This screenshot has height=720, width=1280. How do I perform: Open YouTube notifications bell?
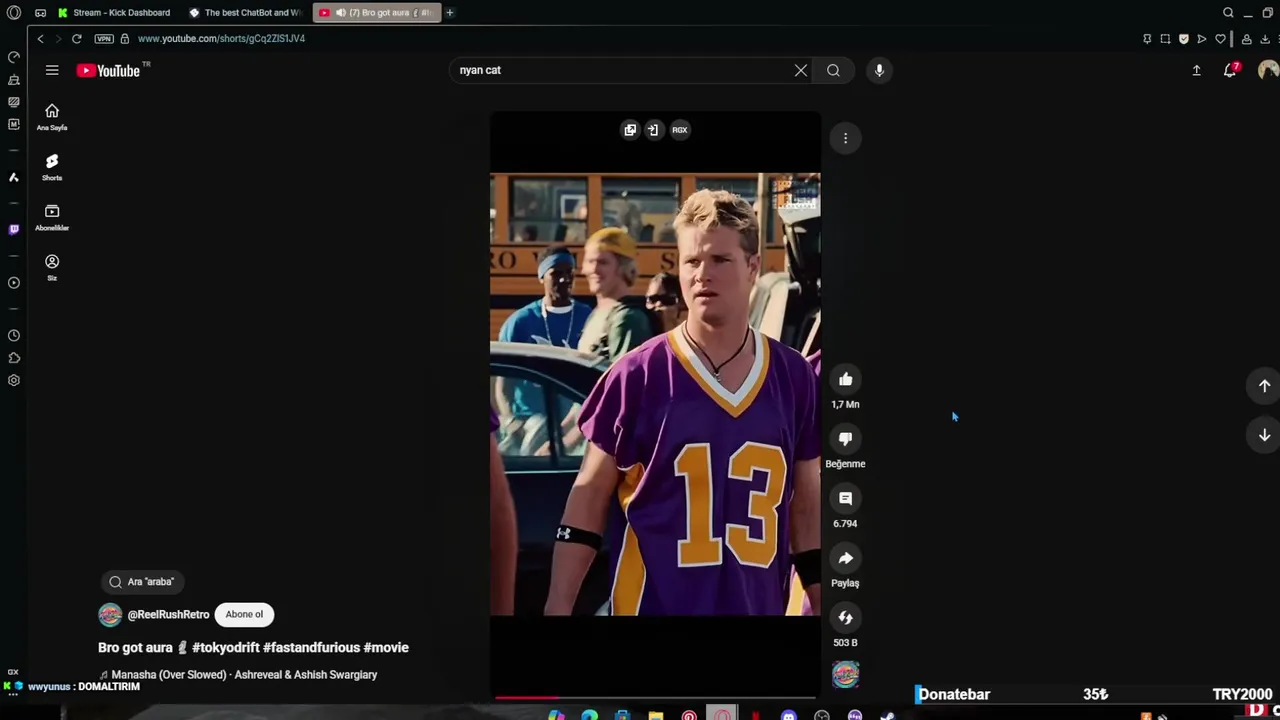pos(1230,70)
